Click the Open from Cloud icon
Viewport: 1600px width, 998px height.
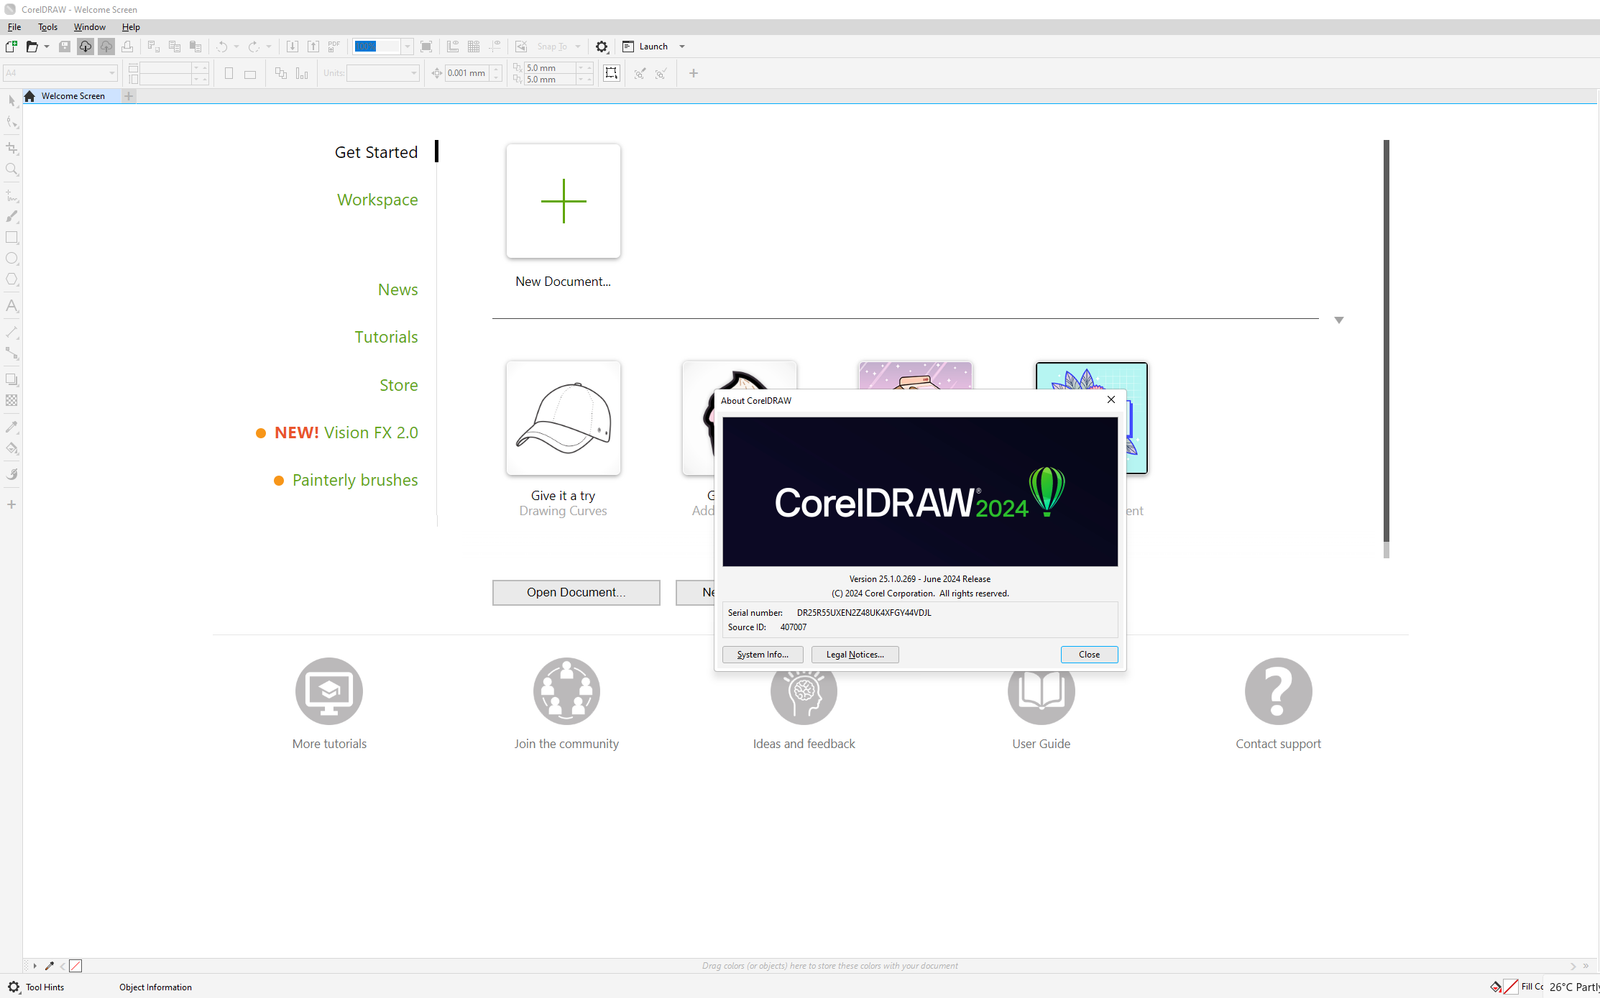coord(86,47)
